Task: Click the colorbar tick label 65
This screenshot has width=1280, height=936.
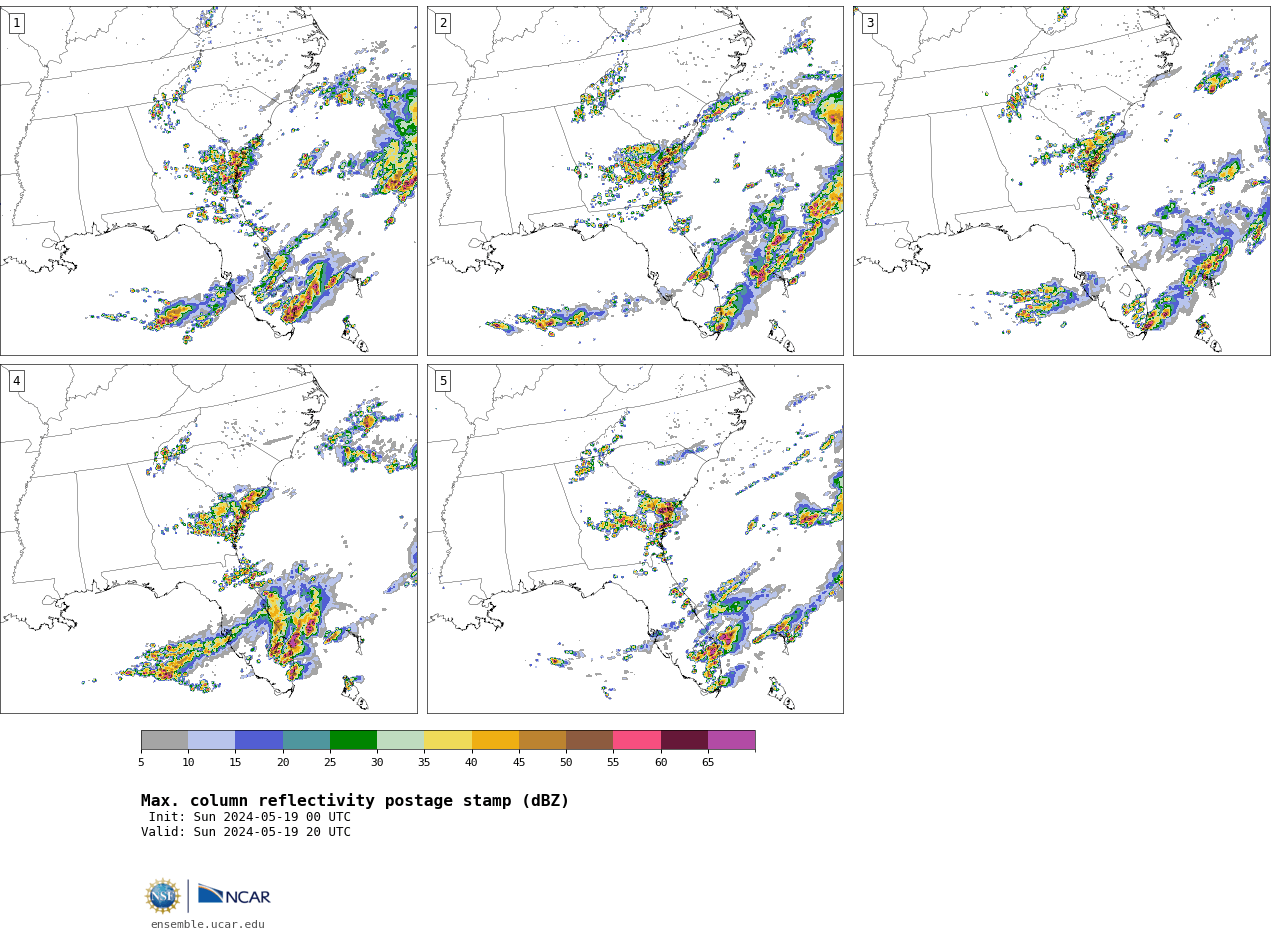Action: point(708,763)
